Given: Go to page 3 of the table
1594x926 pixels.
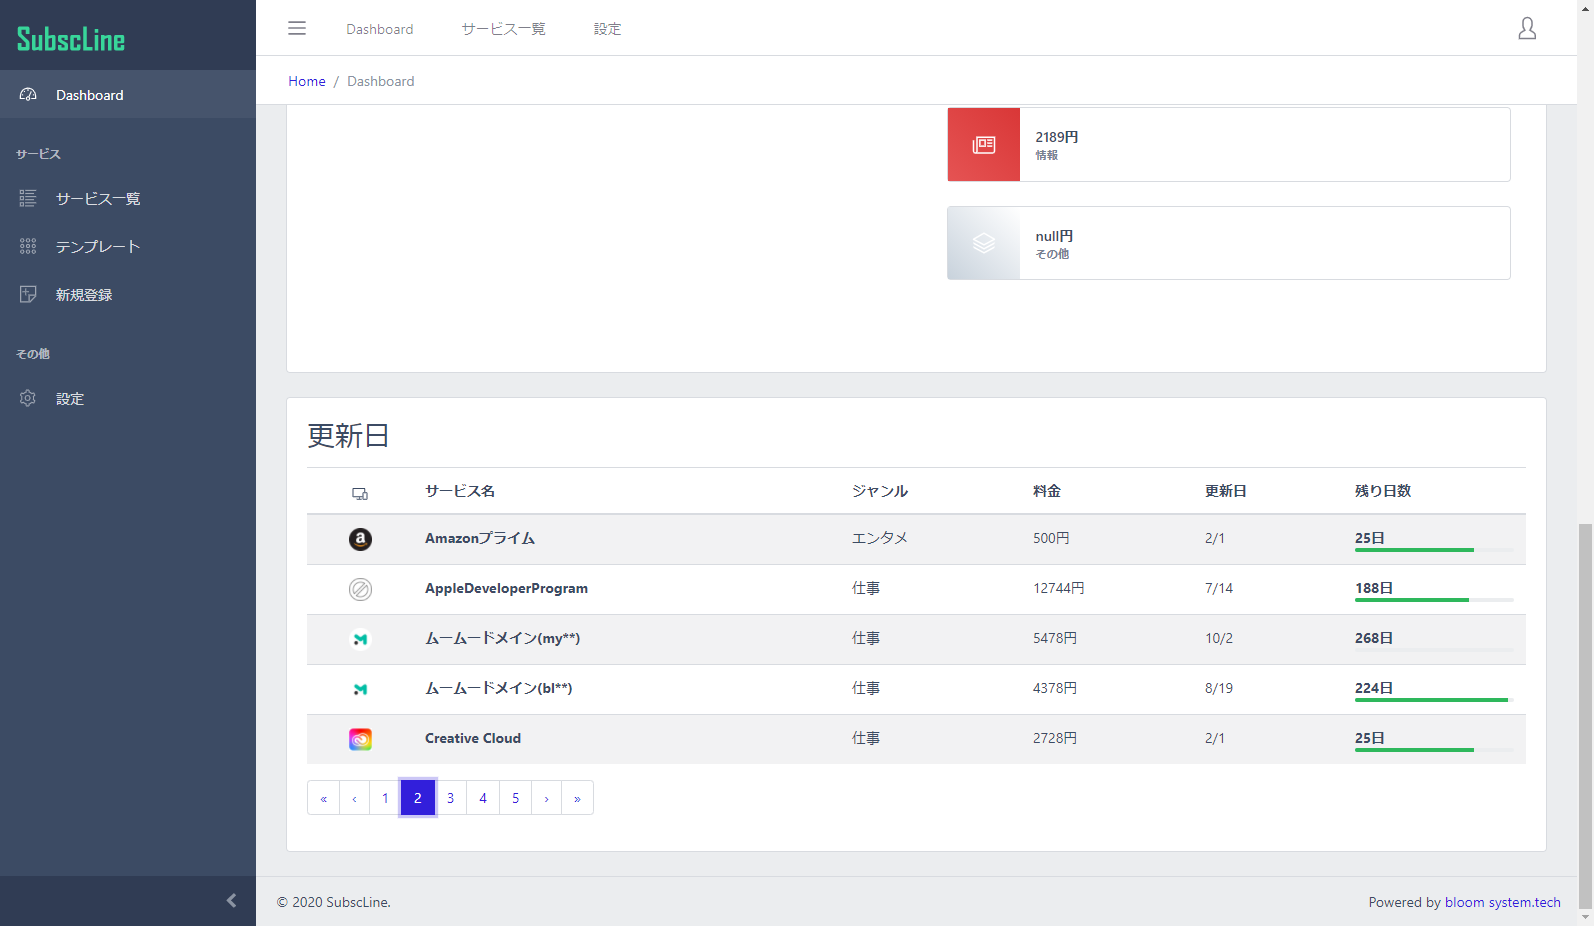Looking at the screenshot, I should click(450, 798).
